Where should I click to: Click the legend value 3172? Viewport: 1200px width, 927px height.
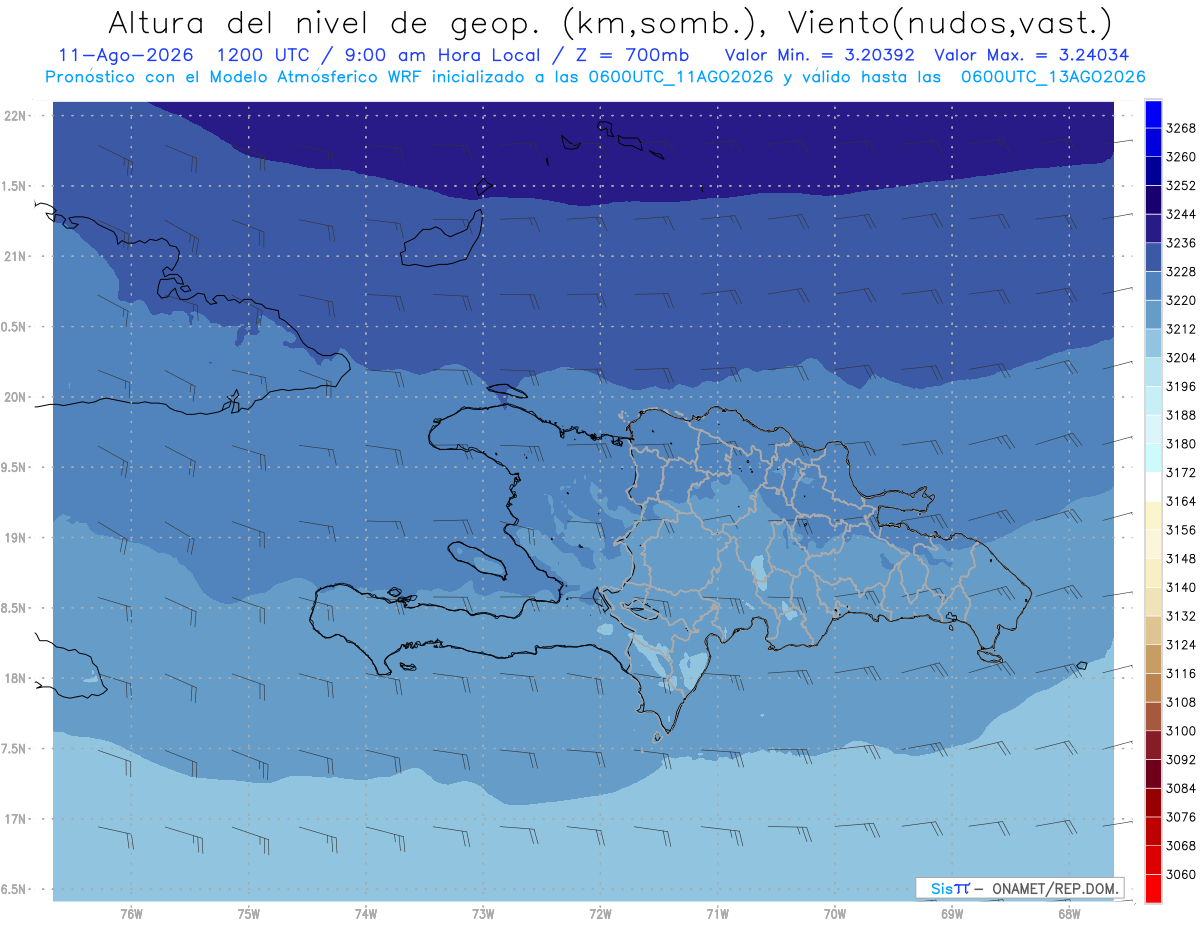(1181, 473)
